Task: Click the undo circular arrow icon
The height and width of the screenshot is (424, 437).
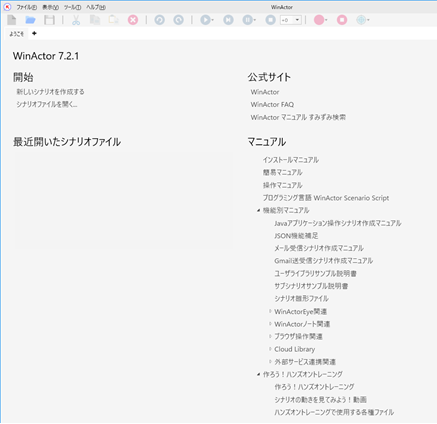Action: pos(159,20)
